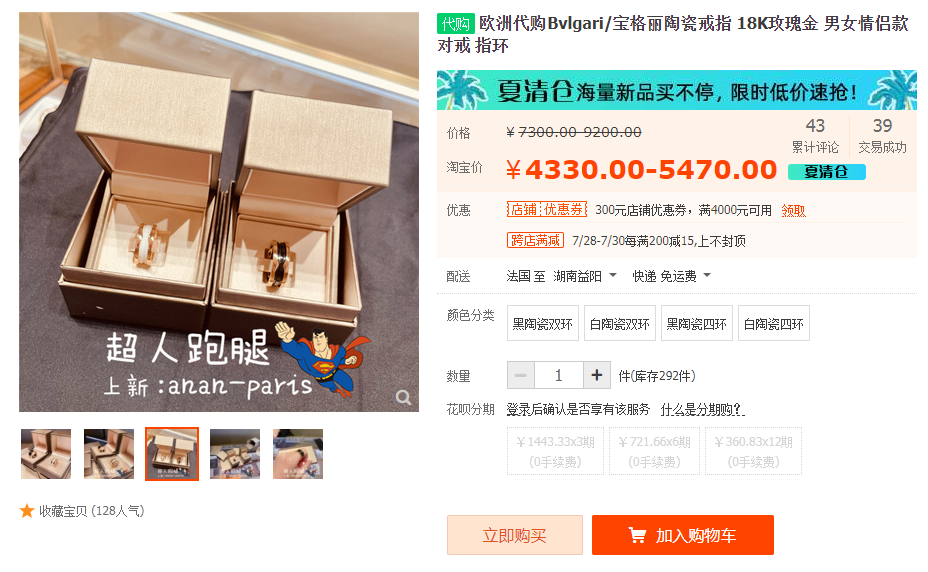The image size is (928, 572).
Task: Select the 黑陶瓷双环 option
Action: 543,323
